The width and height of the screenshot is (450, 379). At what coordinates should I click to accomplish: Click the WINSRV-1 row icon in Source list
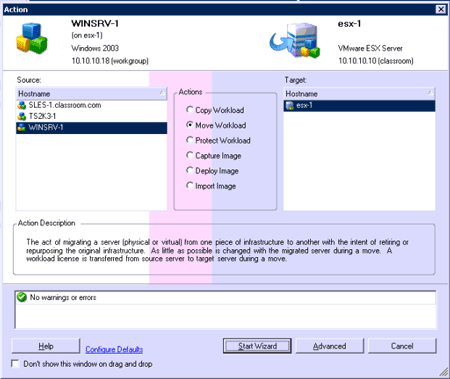[22, 127]
